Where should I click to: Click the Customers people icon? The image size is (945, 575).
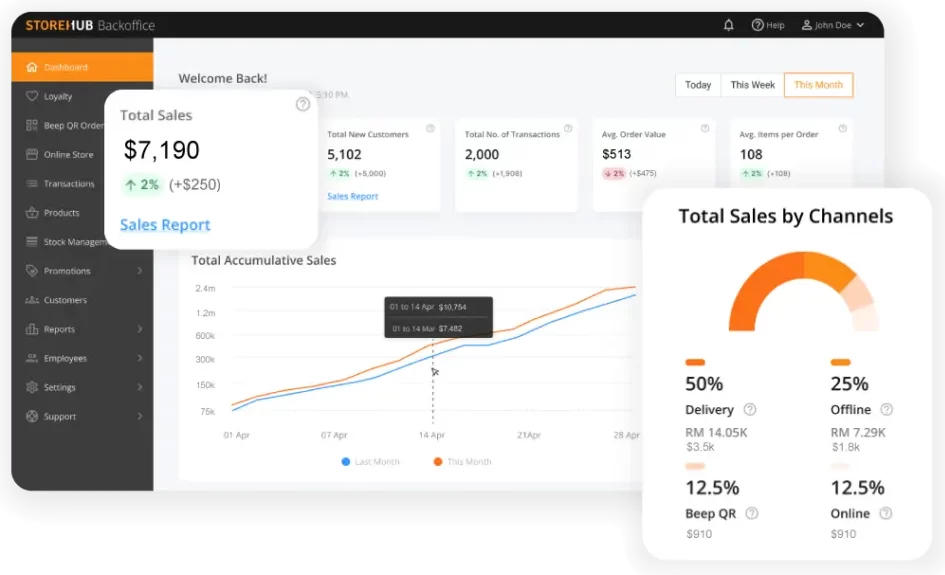tap(32, 300)
